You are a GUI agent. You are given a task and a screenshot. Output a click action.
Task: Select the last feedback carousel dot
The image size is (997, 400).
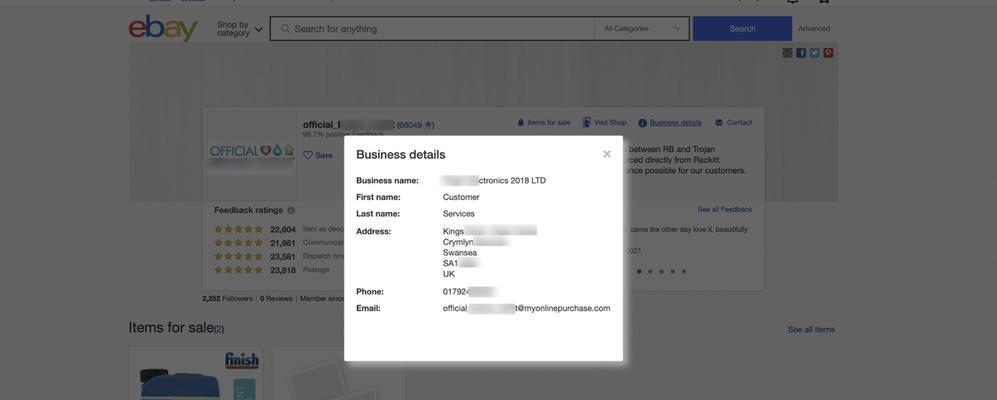pos(684,272)
